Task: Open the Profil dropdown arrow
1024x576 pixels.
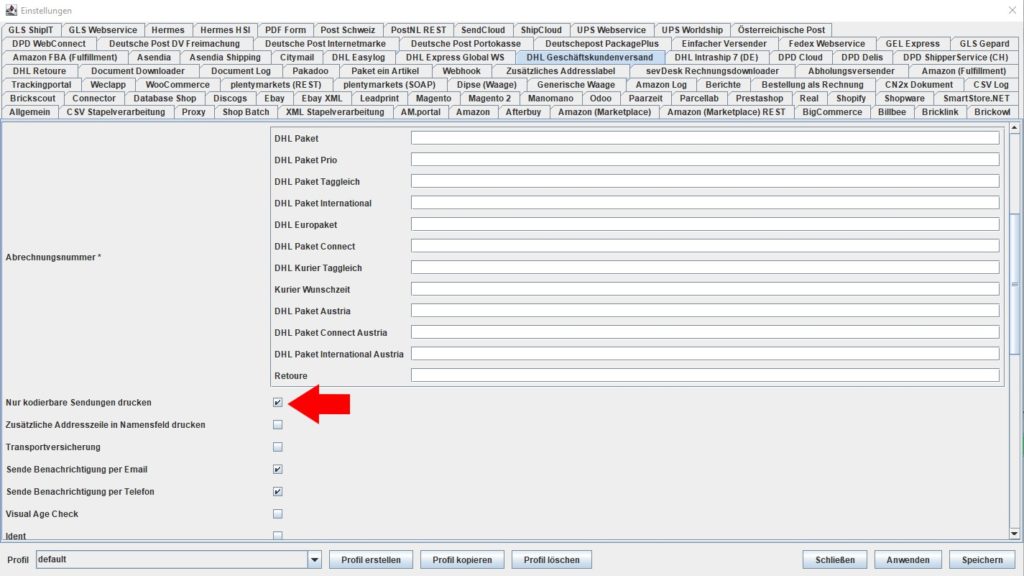Action: click(x=314, y=560)
